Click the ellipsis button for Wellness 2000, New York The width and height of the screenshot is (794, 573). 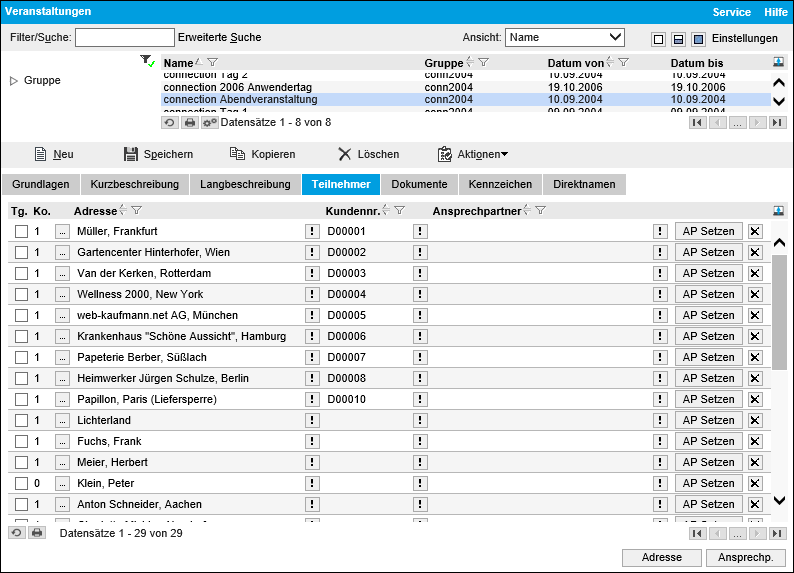(x=62, y=295)
